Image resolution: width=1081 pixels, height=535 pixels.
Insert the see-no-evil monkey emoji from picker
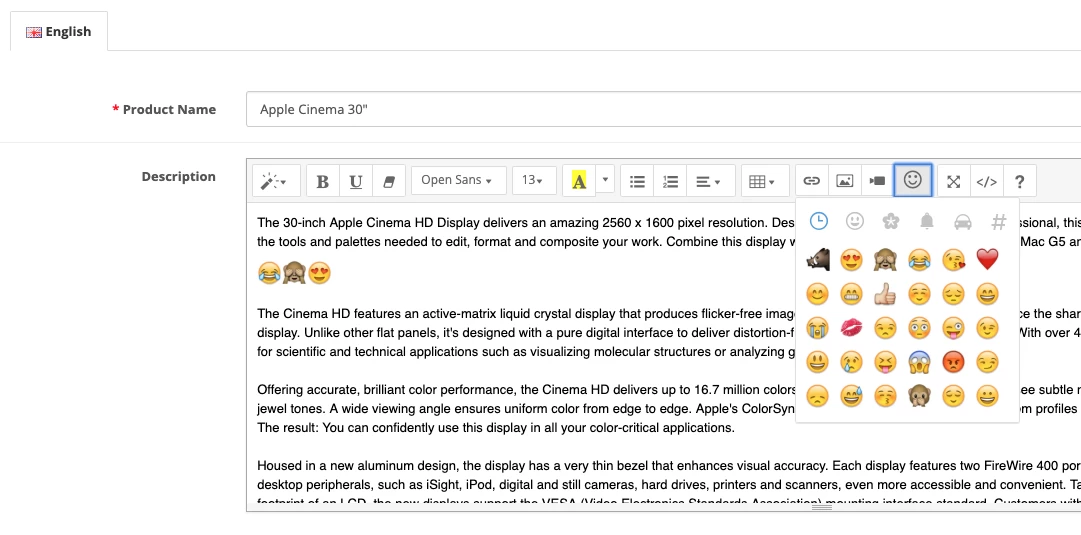click(x=885, y=259)
